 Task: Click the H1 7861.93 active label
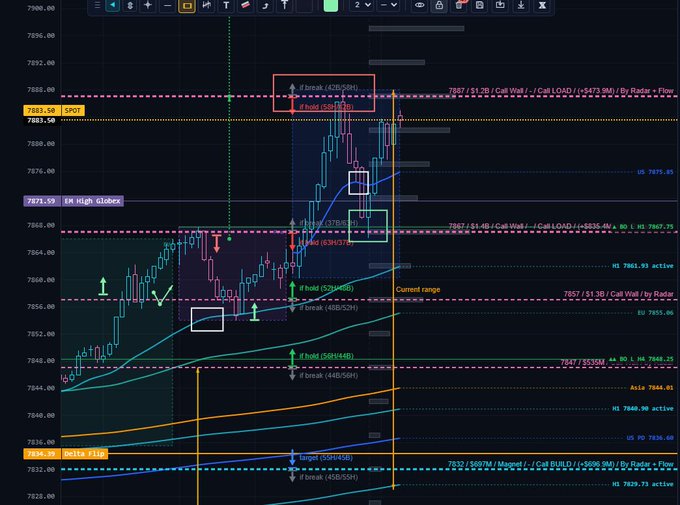coord(643,266)
